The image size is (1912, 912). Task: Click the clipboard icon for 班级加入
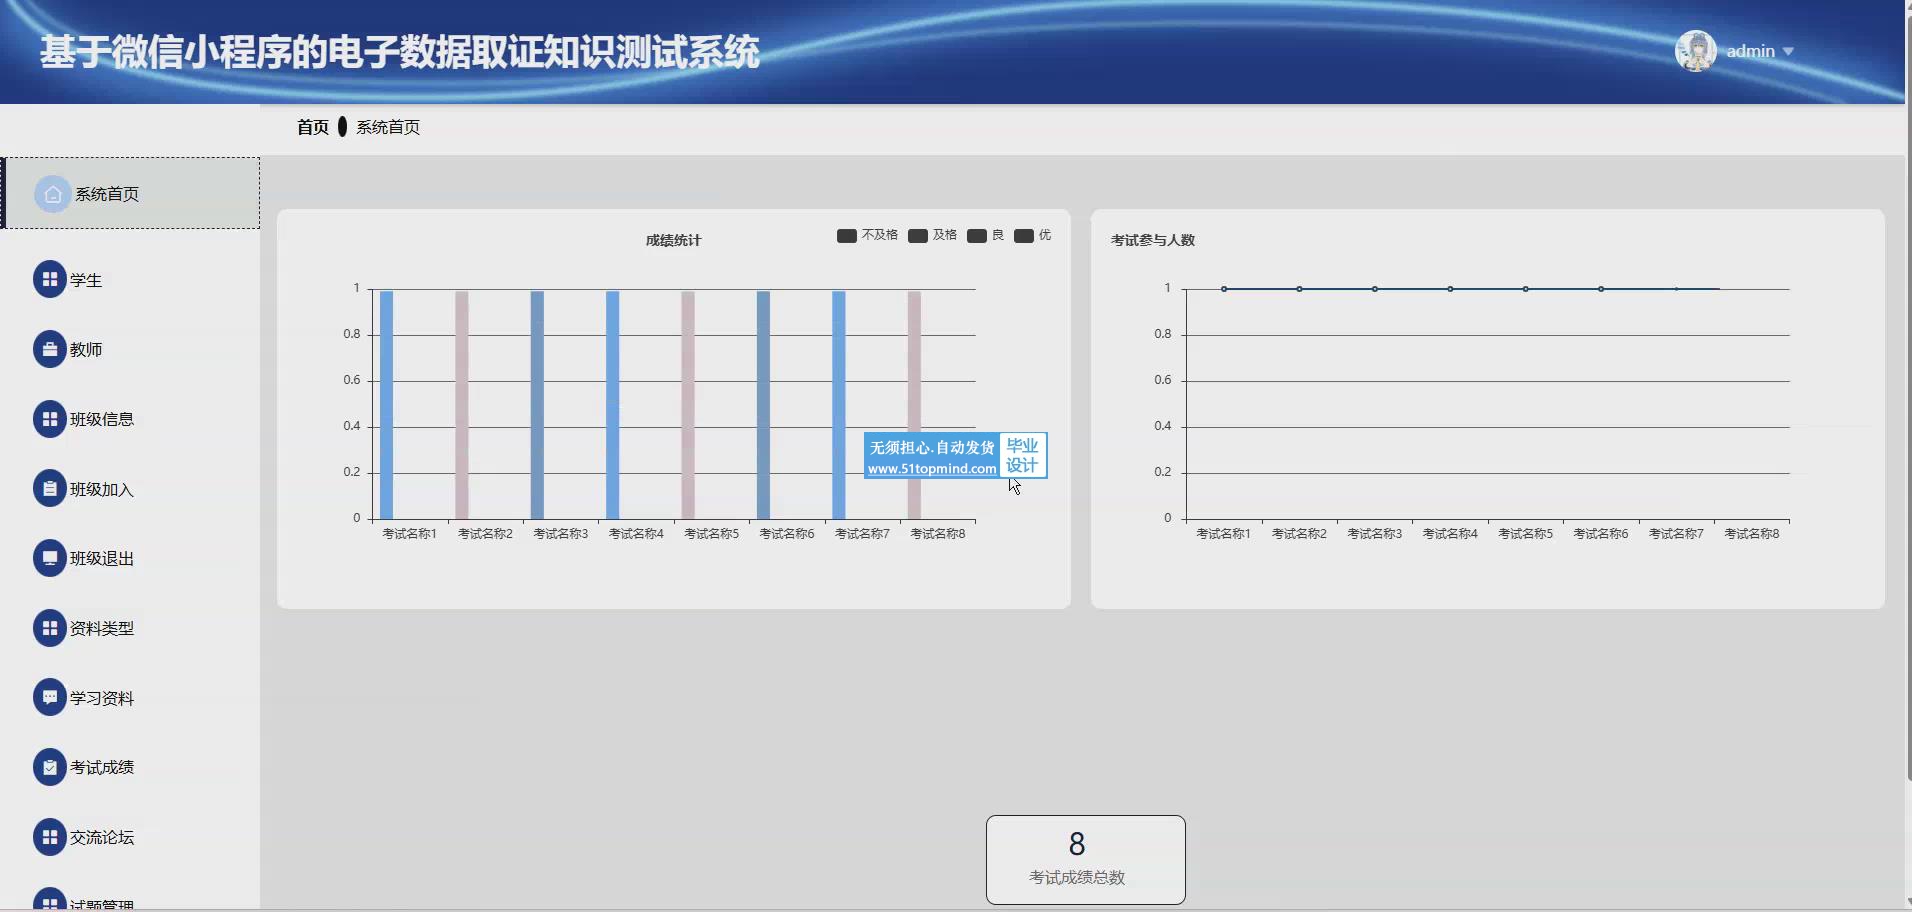click(x=49, y=489)
